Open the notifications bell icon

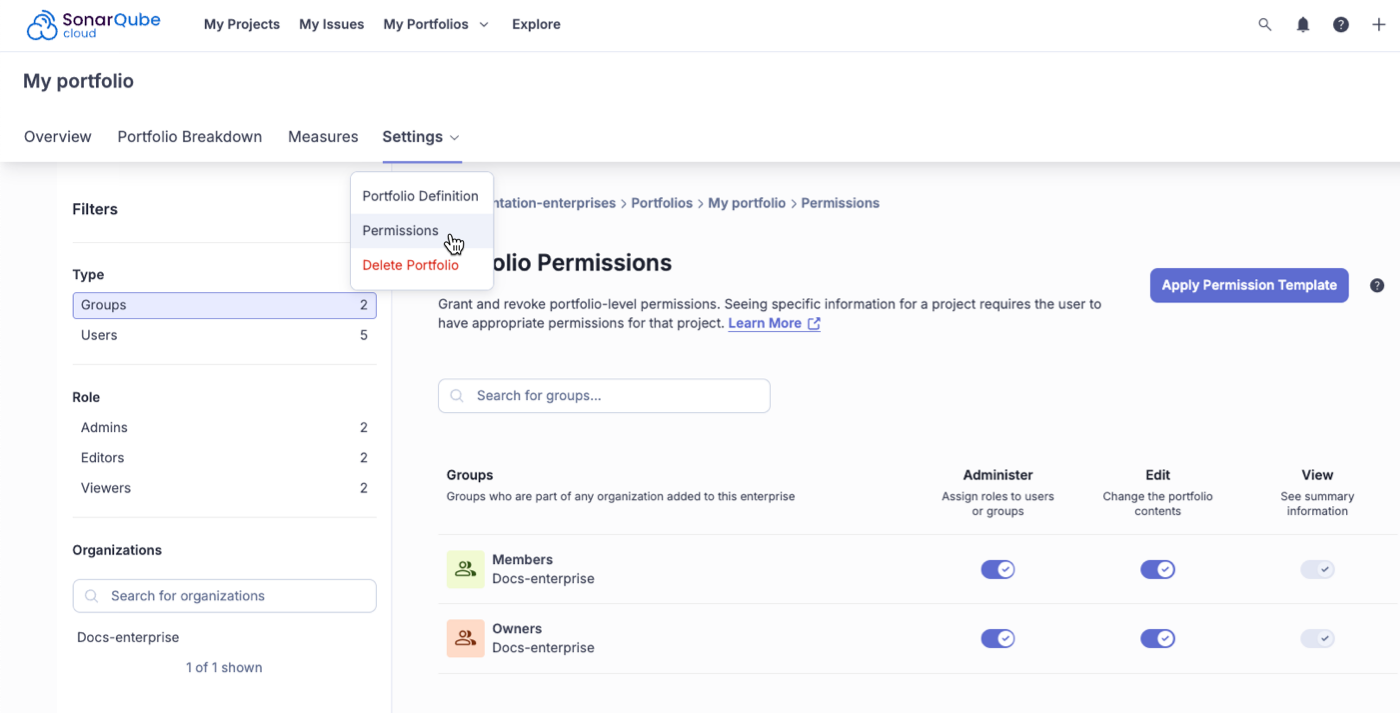pos(1302,24)
